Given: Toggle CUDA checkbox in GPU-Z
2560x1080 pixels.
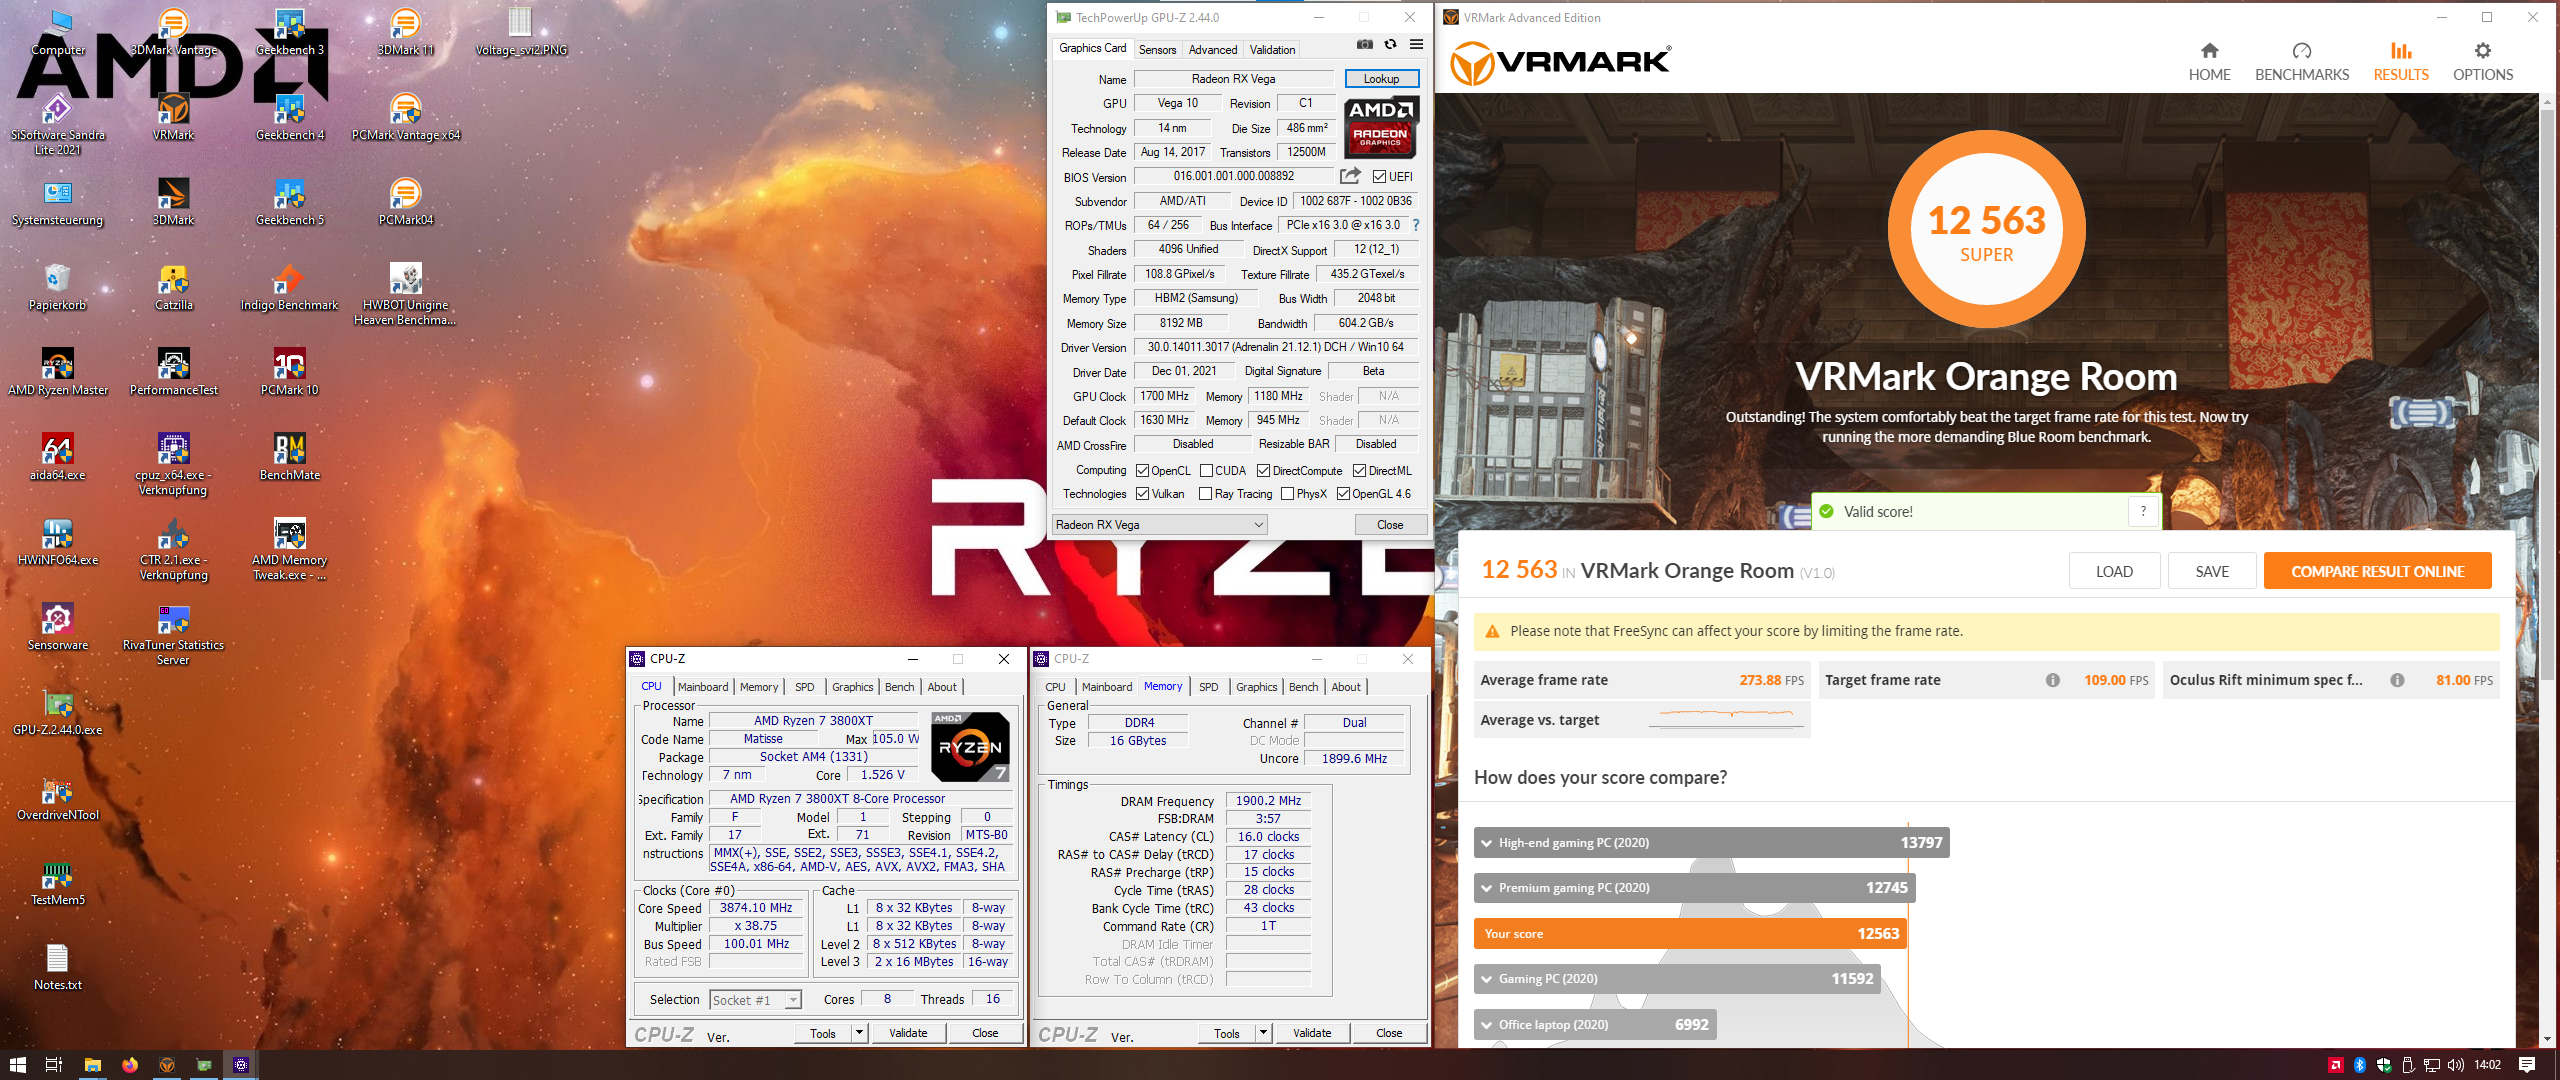Looking at the screenshot, I should click(1206, 471).
